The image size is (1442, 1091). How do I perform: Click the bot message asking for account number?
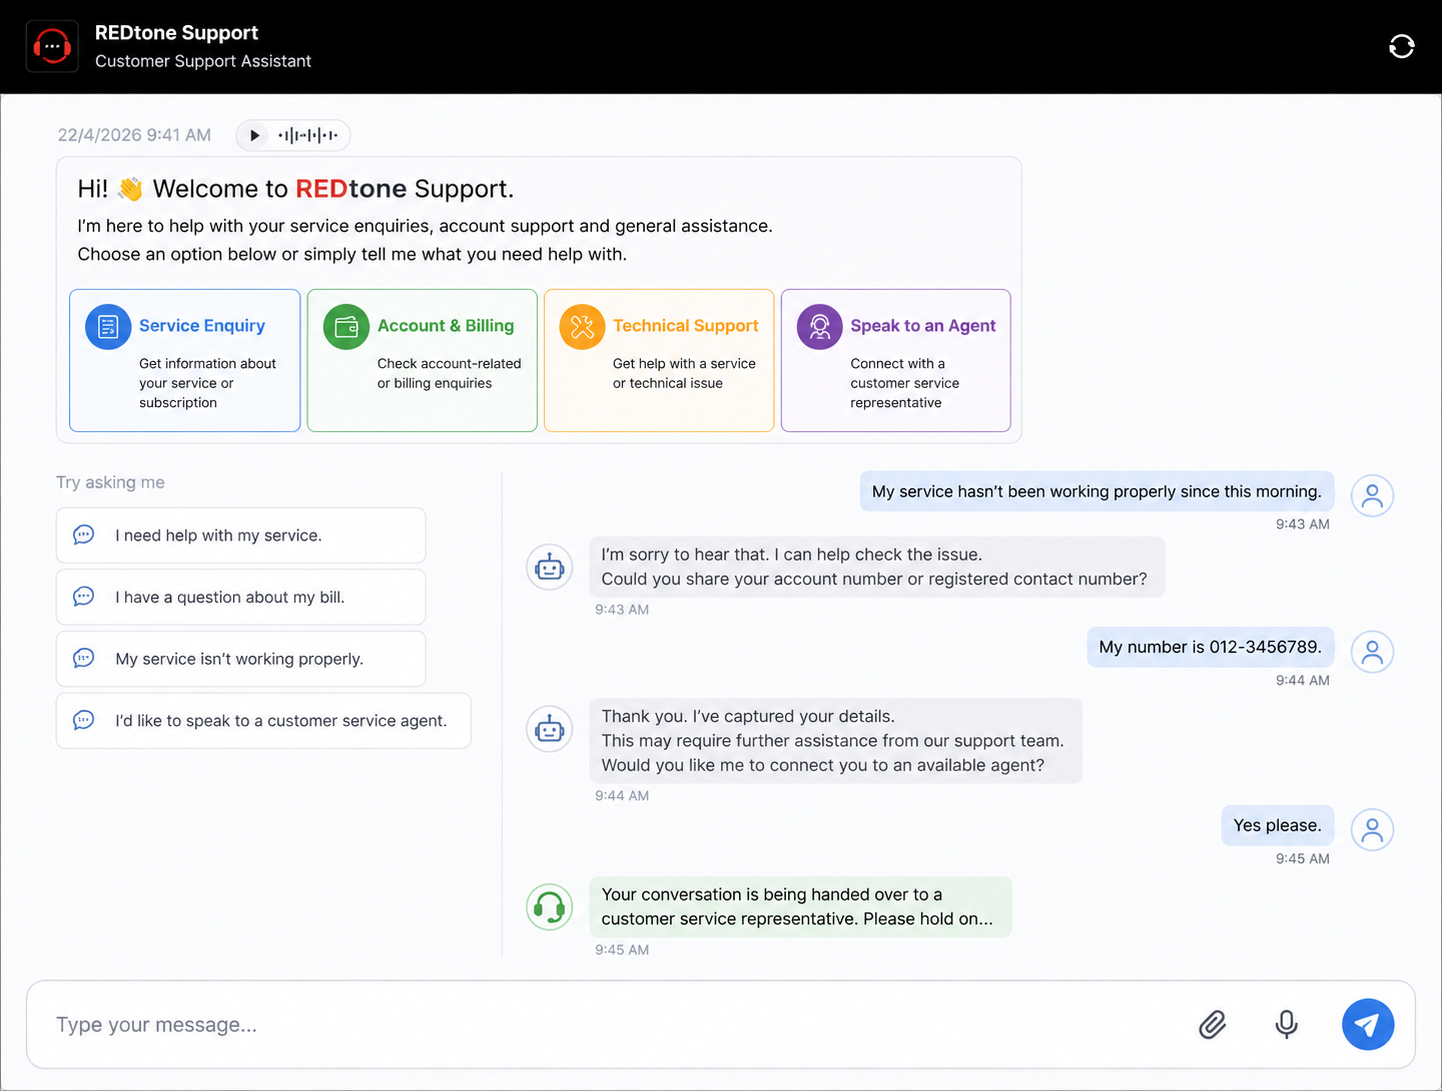tap(876, 567)
